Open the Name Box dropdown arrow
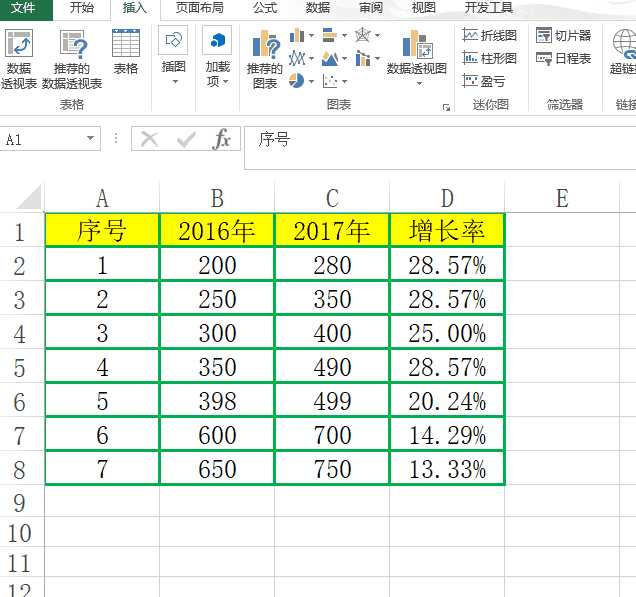 [90, 138]
